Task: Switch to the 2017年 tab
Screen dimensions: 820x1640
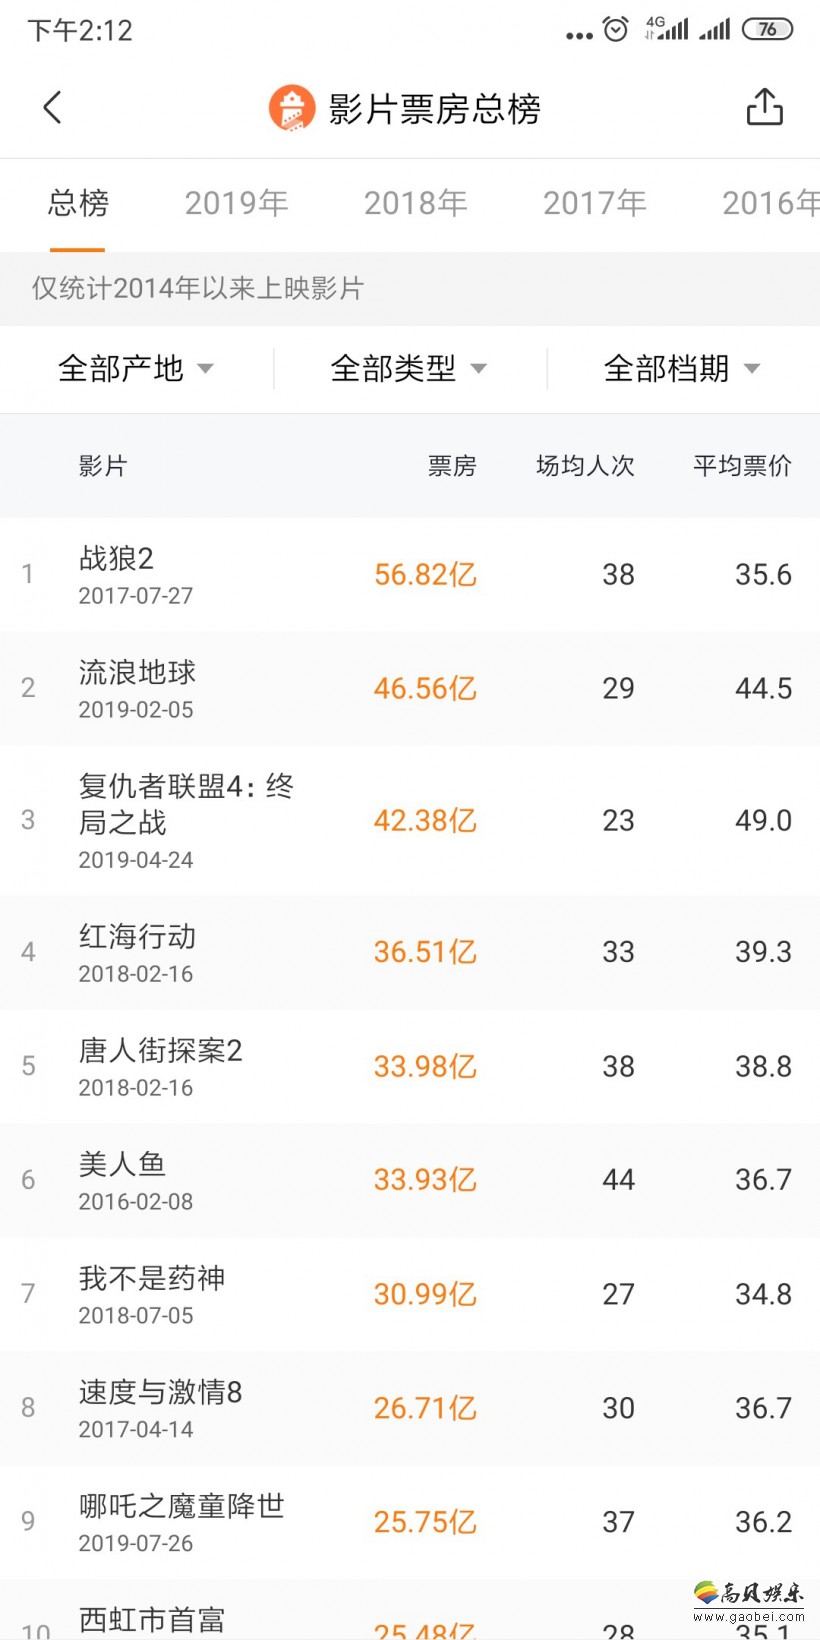Action: [594, 203]
